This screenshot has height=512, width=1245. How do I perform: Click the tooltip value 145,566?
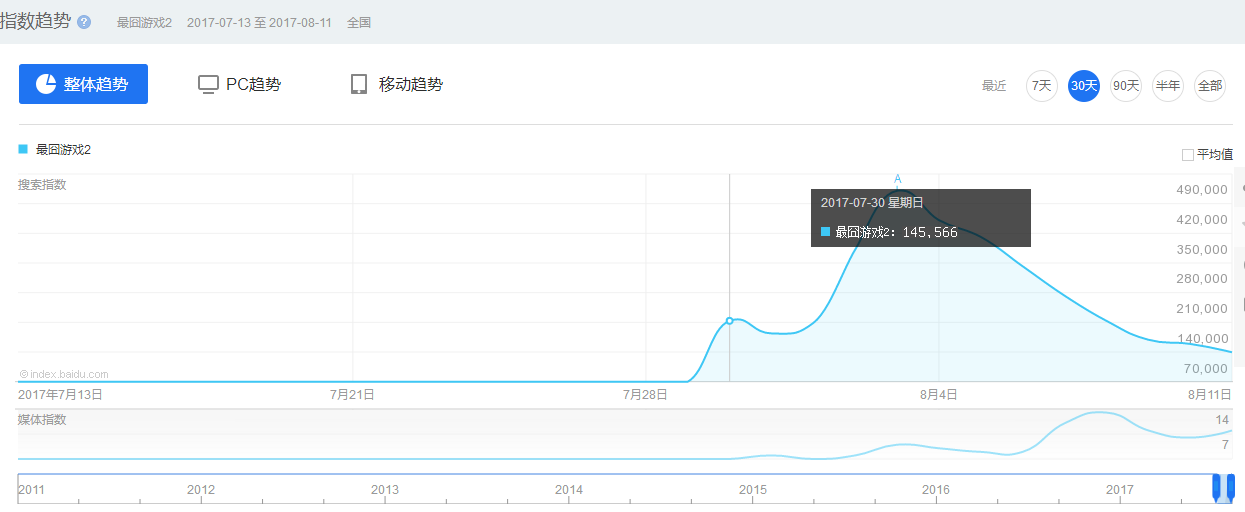coord(930,232)
